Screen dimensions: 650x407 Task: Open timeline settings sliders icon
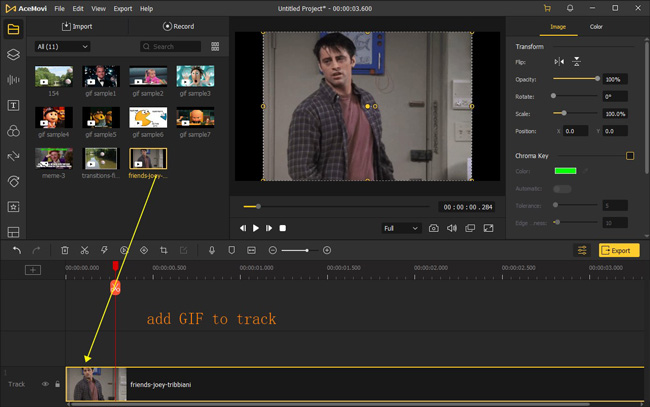tap(582, 250)
